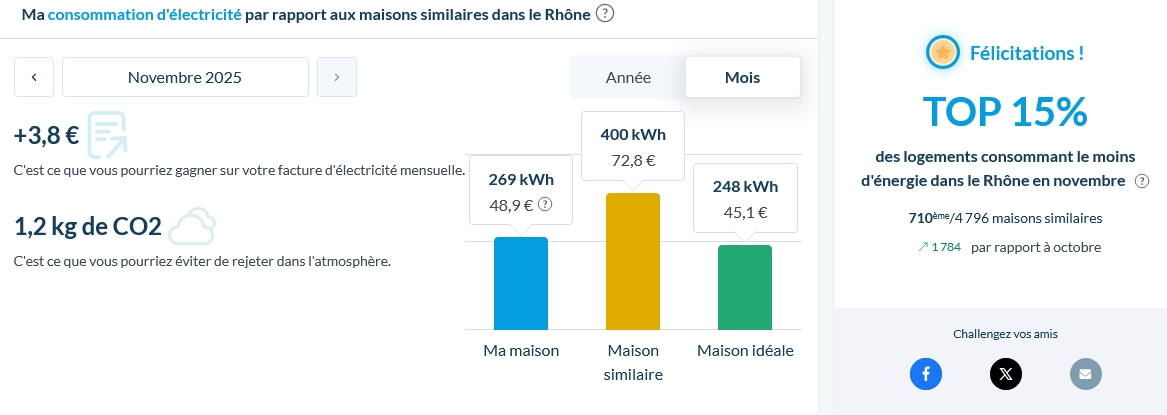Share on Facebook
This screenshot has width=1167, height=415.
point(926,374)
